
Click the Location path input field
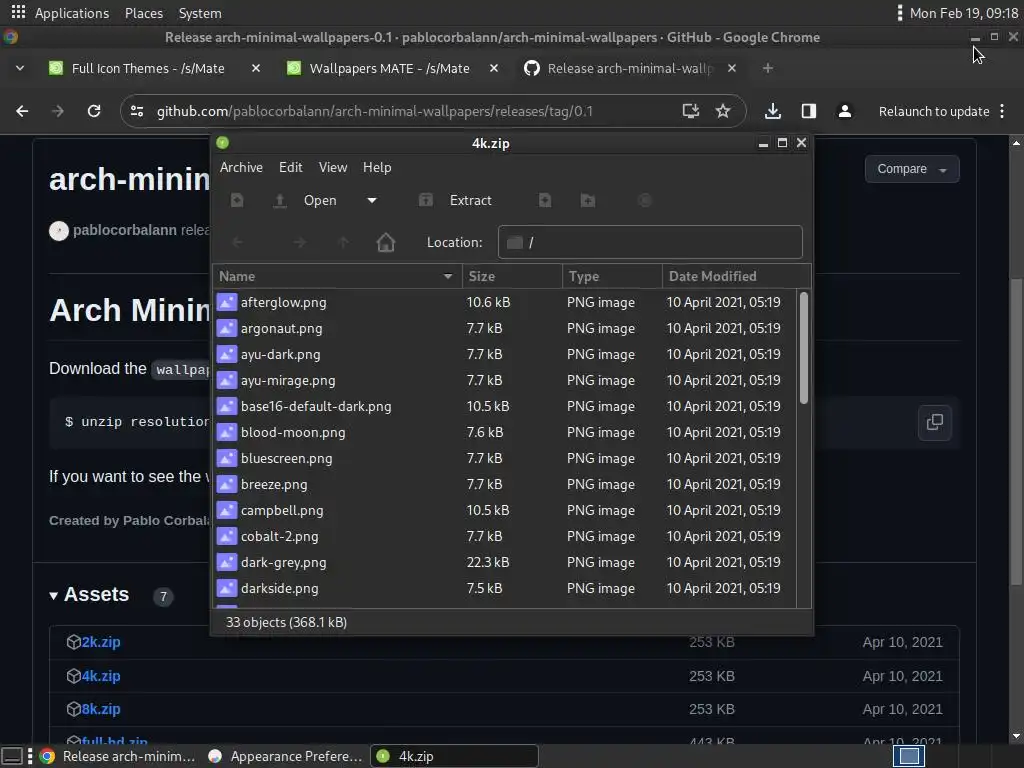pos(650,242)
